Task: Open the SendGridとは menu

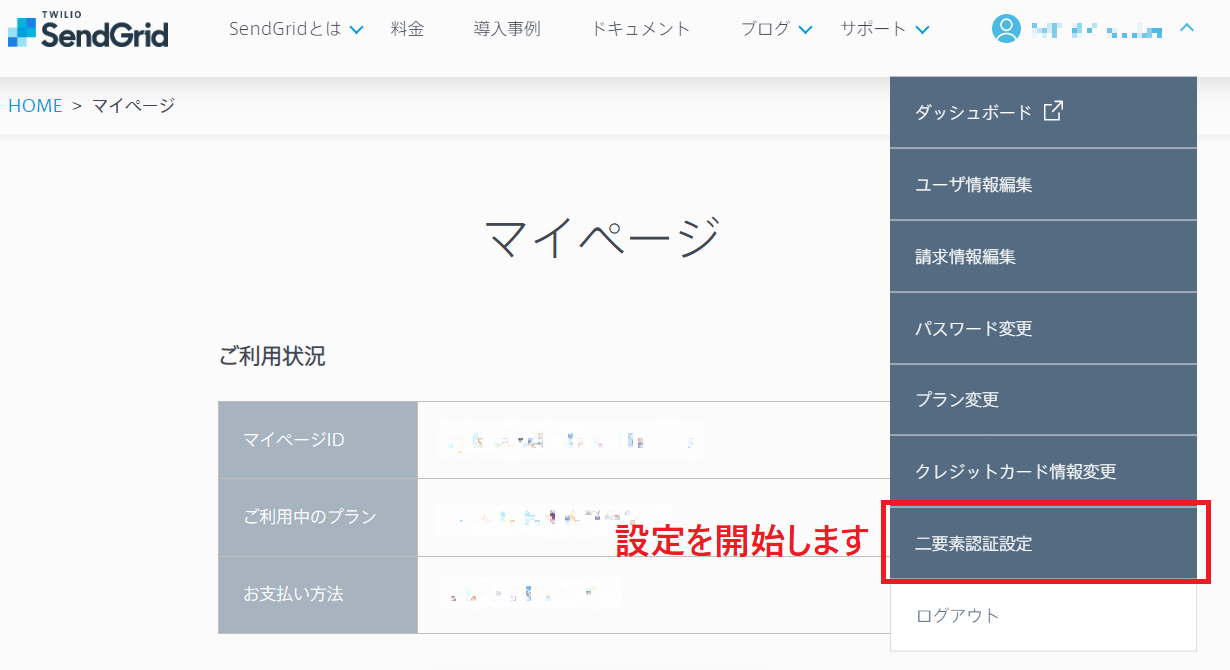Action: pos(285,29)
